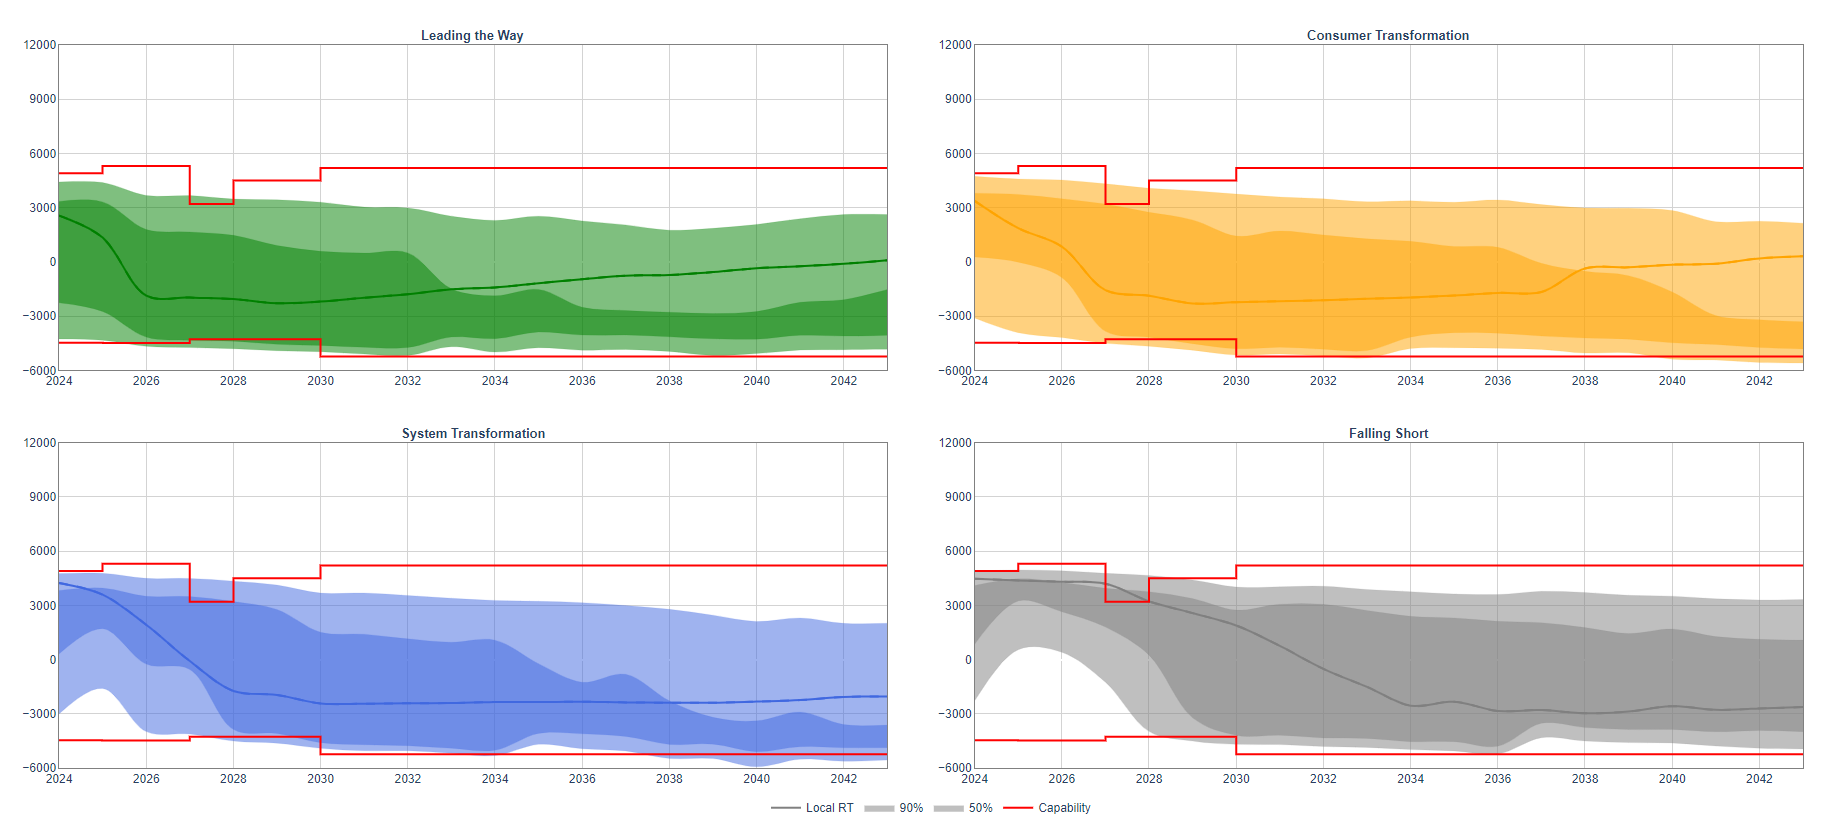Click the System Transformation chart title
The width and height of the screenshot is (1842, 838).
(473, 433)
